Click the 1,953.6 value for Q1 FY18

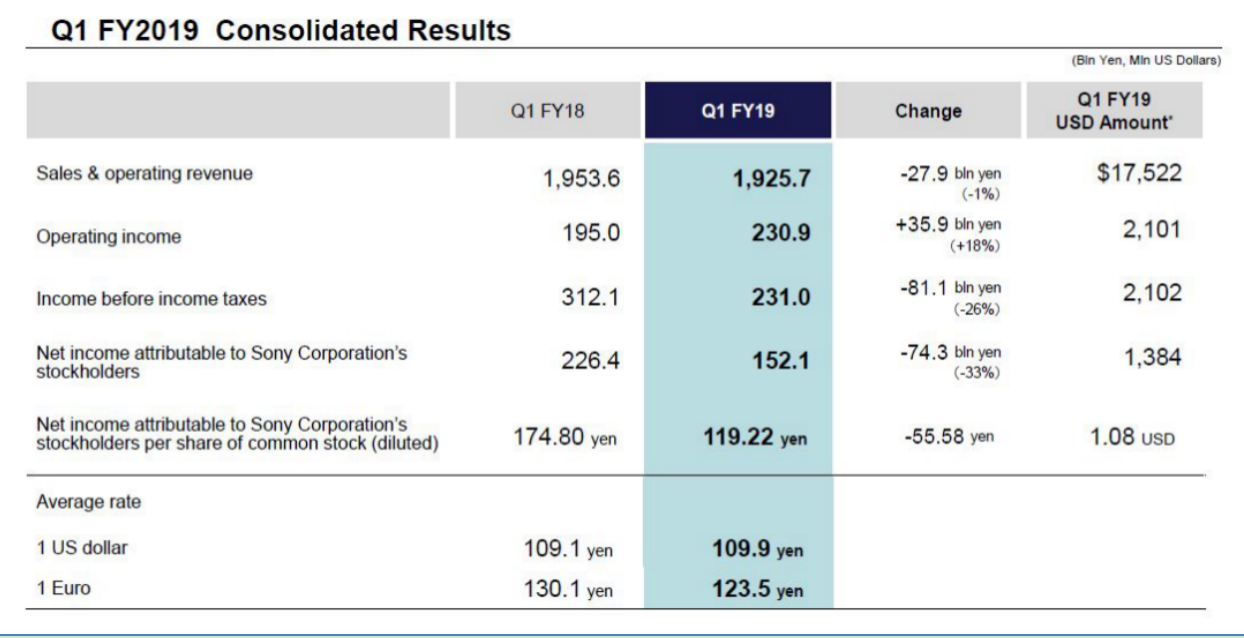click(x=582, y=178)
